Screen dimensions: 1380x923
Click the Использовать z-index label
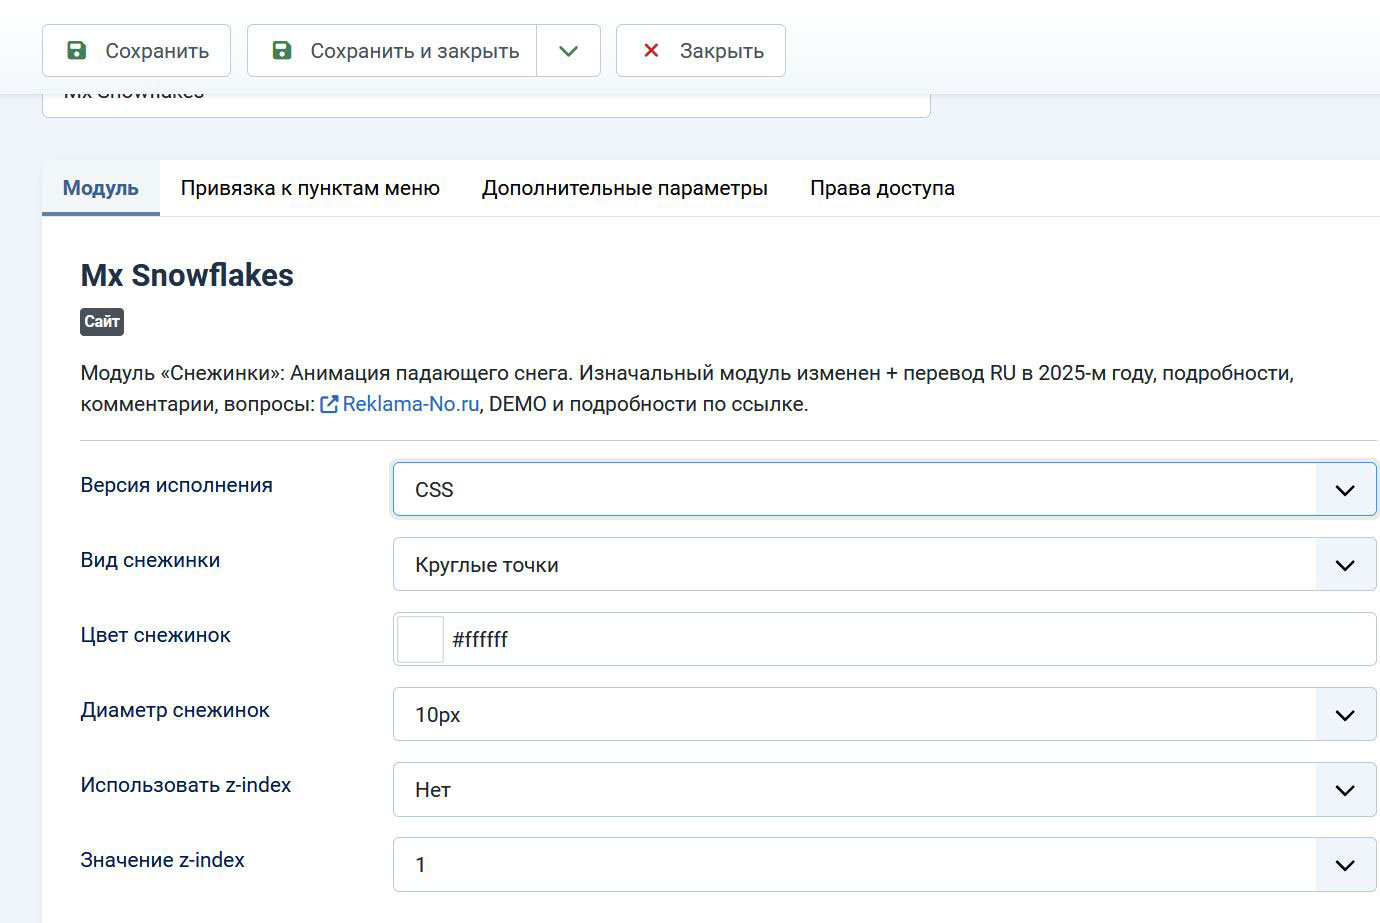coord(186,785)
